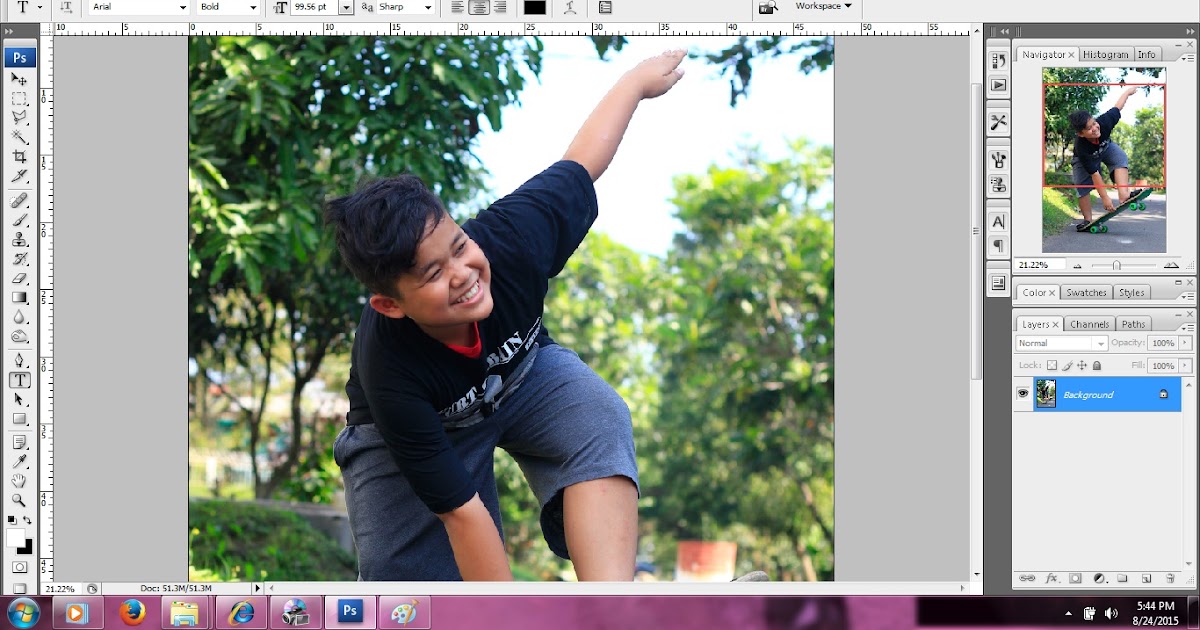Toggle Lock transparent pixels
1200x630 pixels.
[x=1052, y=366]
